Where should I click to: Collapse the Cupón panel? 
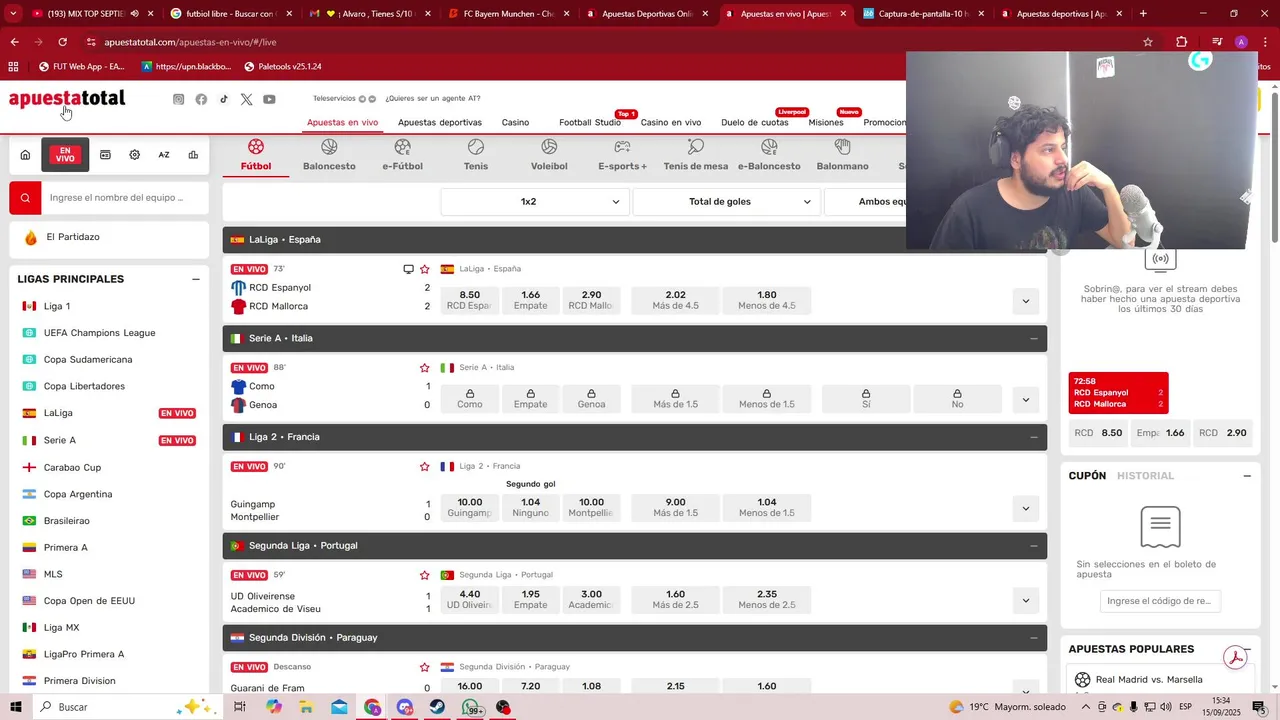coord(1247,476)
